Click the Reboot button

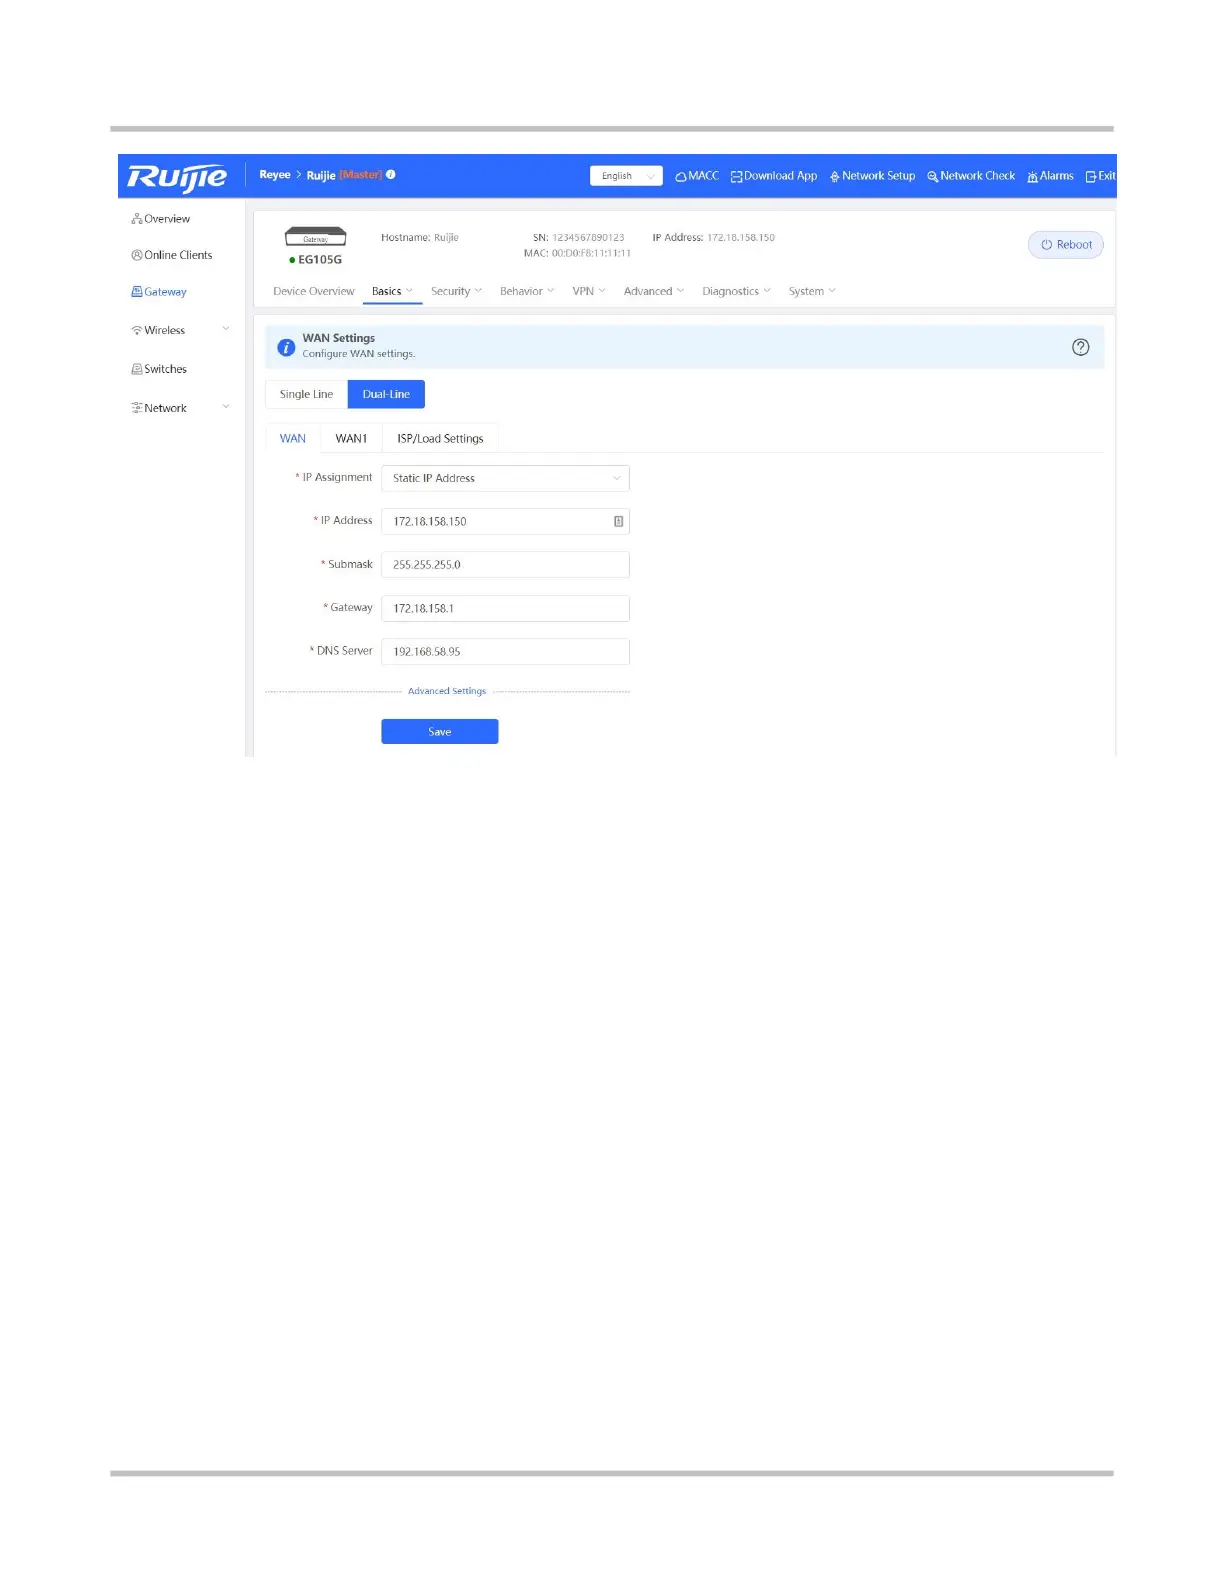[1066, 245]
